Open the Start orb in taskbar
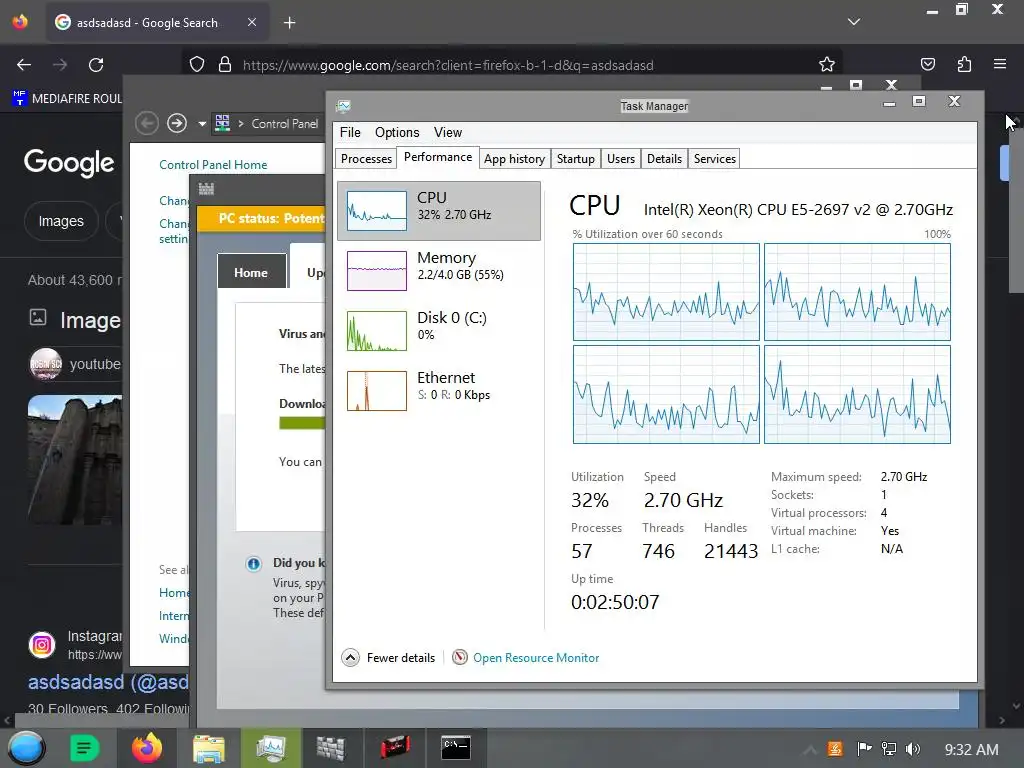 point(26,748)
